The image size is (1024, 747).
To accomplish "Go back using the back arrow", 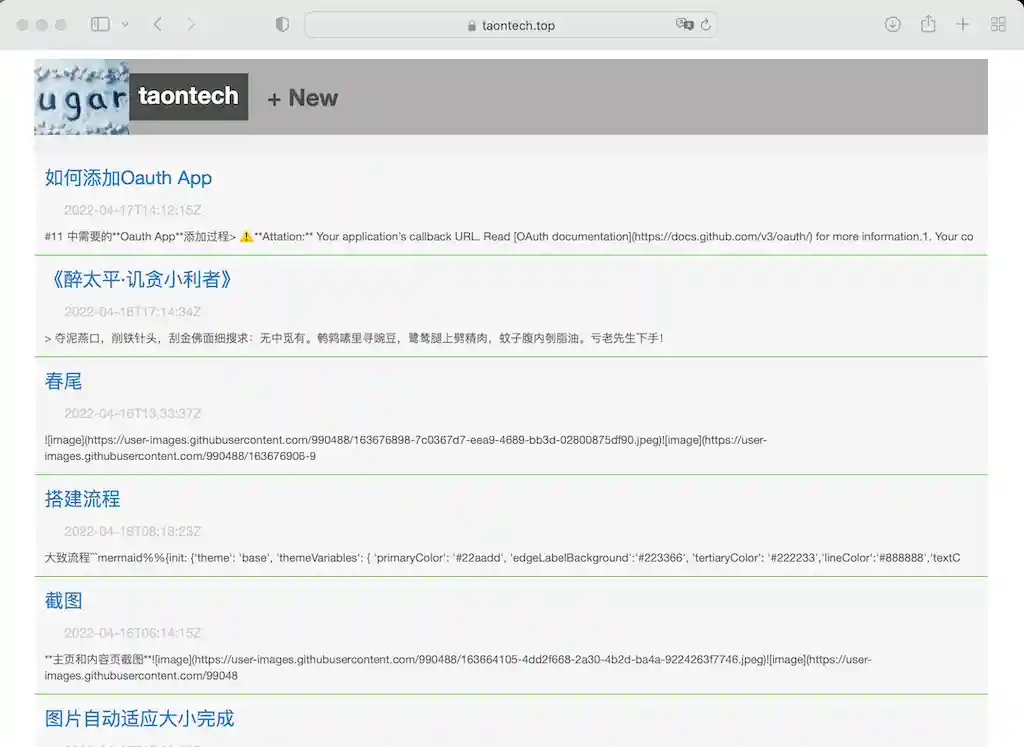I will pos(157,25).
